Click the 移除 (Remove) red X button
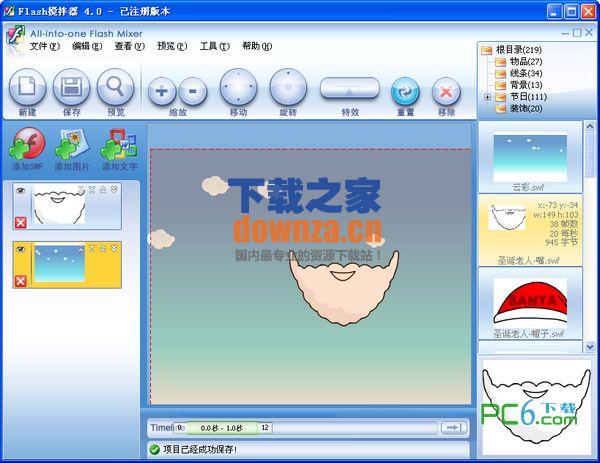 (x=446, y=91)
